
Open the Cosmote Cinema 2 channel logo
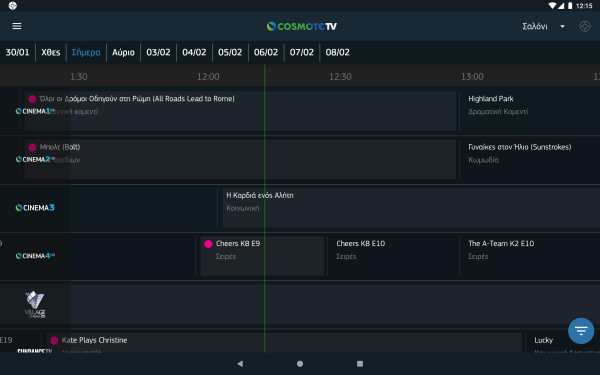pos(35,160)
